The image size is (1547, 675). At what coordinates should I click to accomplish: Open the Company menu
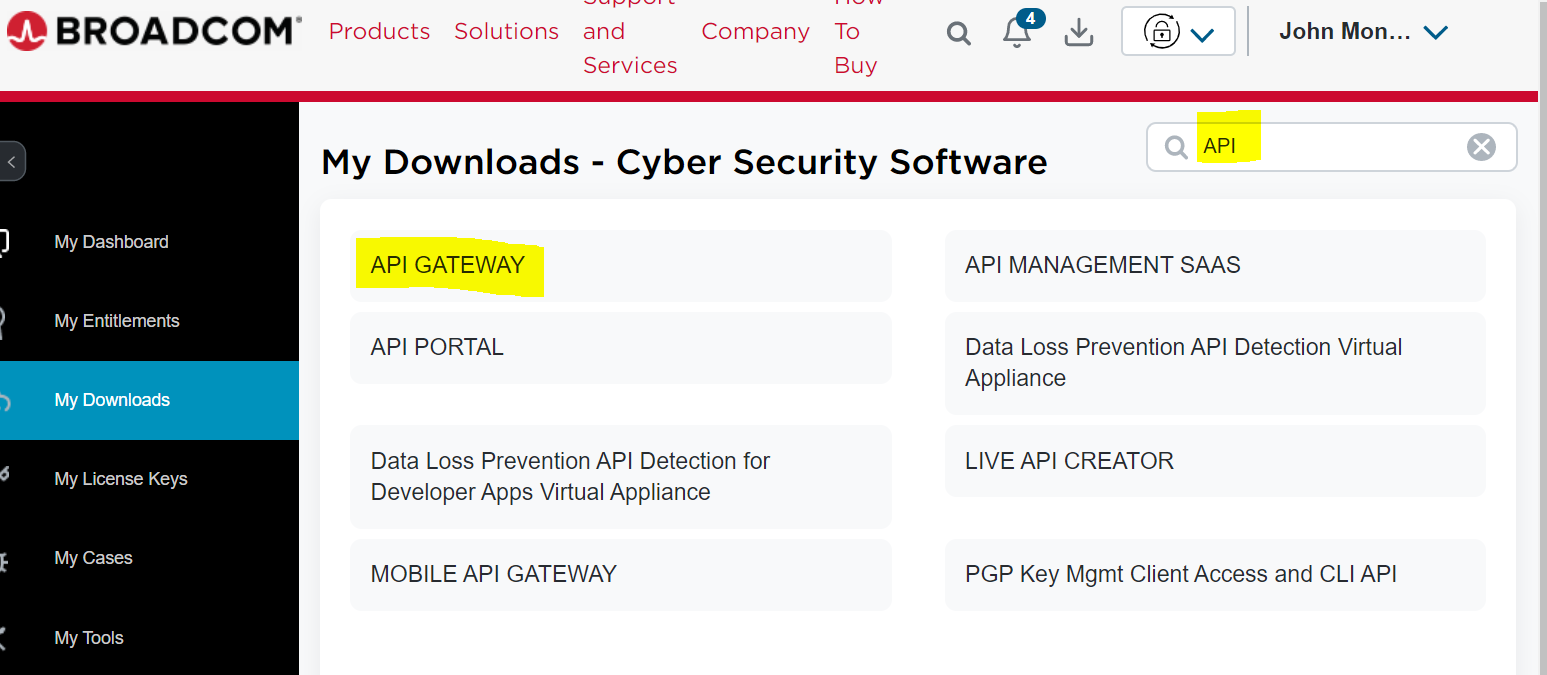(x=755, y=32)
